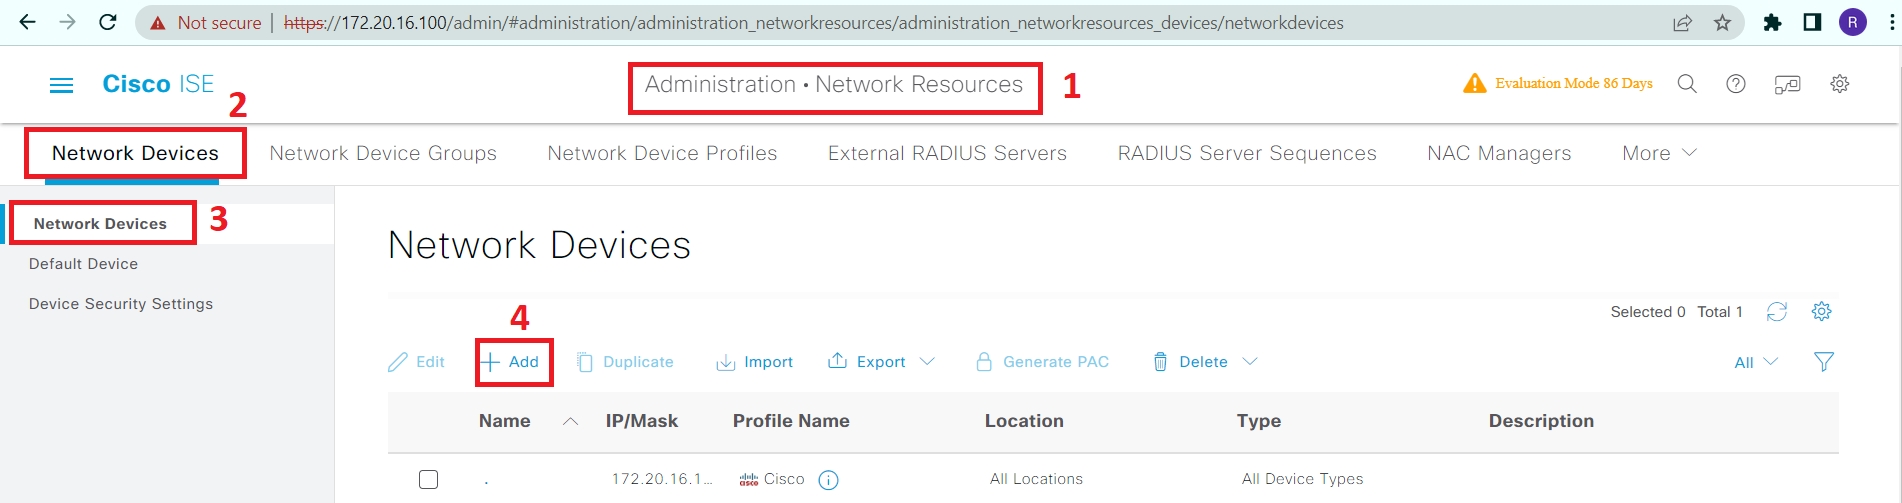Bookmark this page with star icon
Viewport: 1902px width, 503px height.
coord(1722,22)
